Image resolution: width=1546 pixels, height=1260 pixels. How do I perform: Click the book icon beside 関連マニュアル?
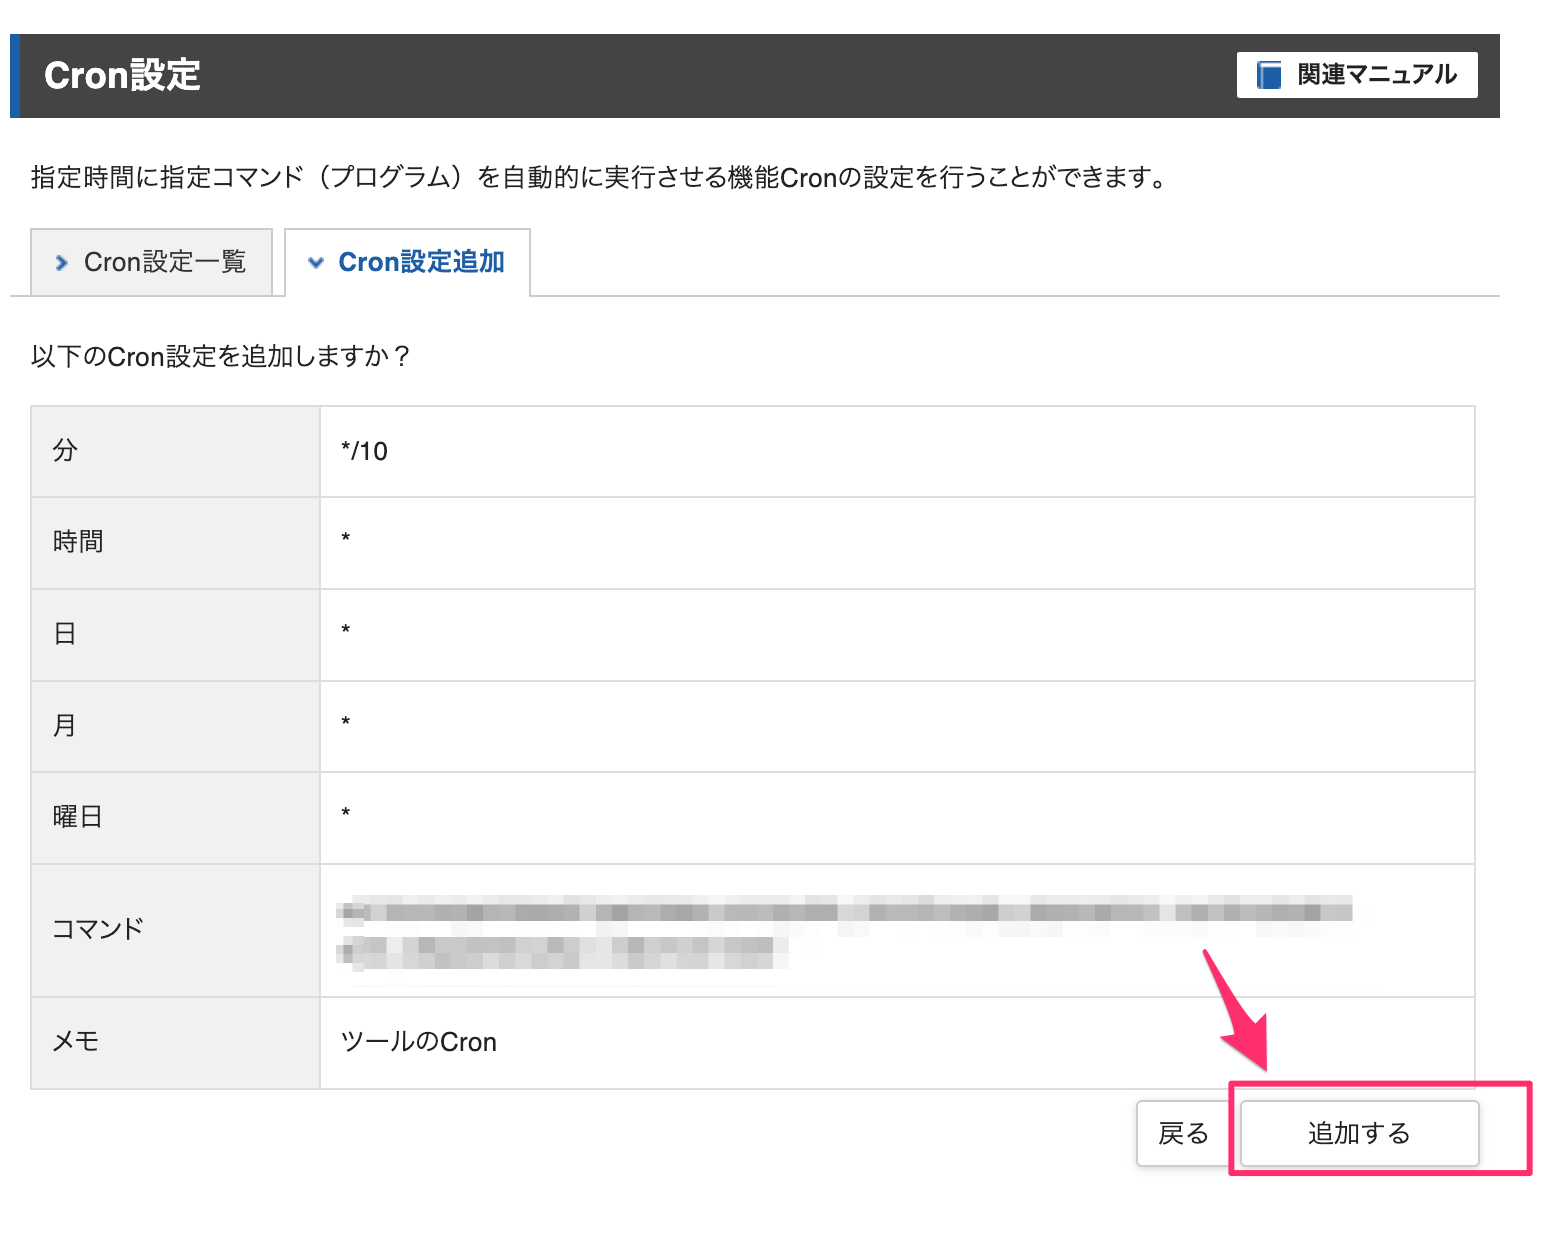(1268, 75)
